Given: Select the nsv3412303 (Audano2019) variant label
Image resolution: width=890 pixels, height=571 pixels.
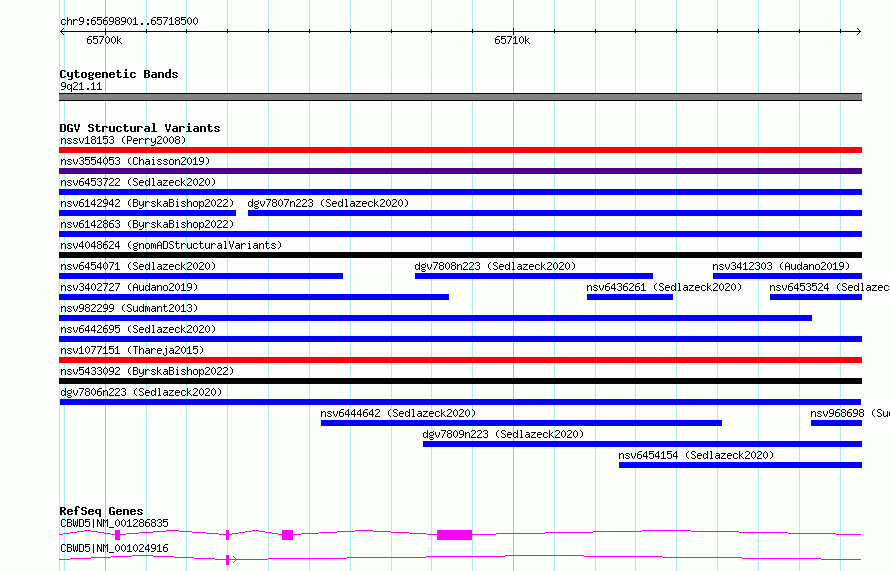Looking at the screenshot, I should tap(781, 266).
